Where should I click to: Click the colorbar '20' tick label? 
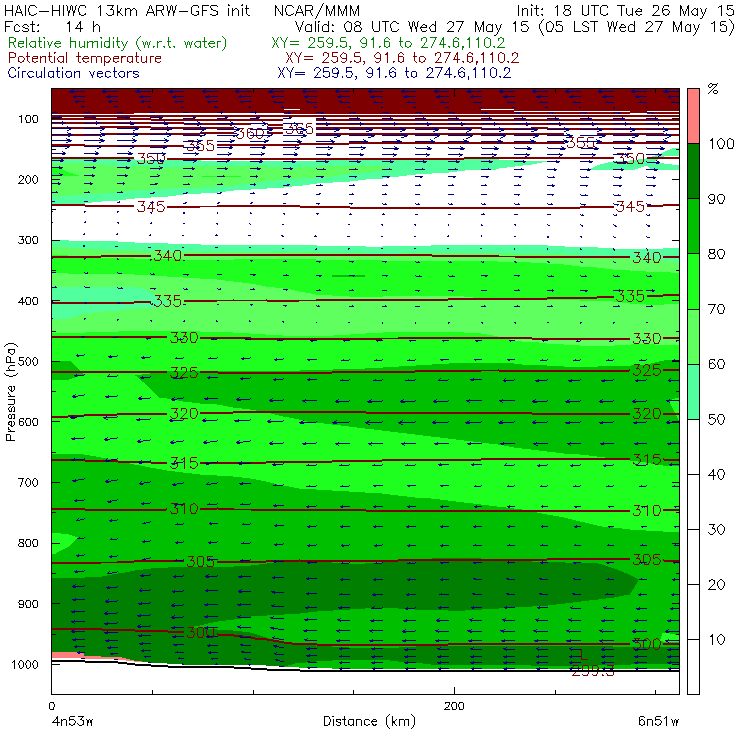[x=716, y=584]
